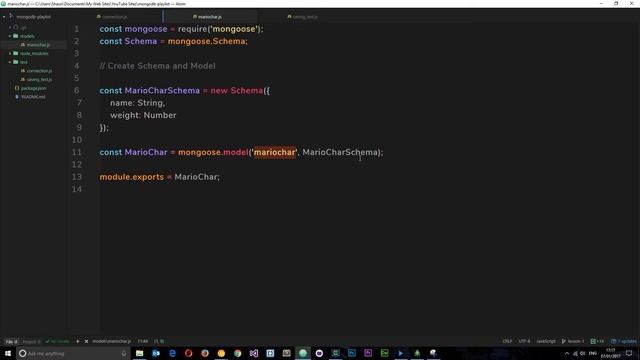Open Outlook from the taskbar
Viewport: 640px width, 360px height.
156,353
